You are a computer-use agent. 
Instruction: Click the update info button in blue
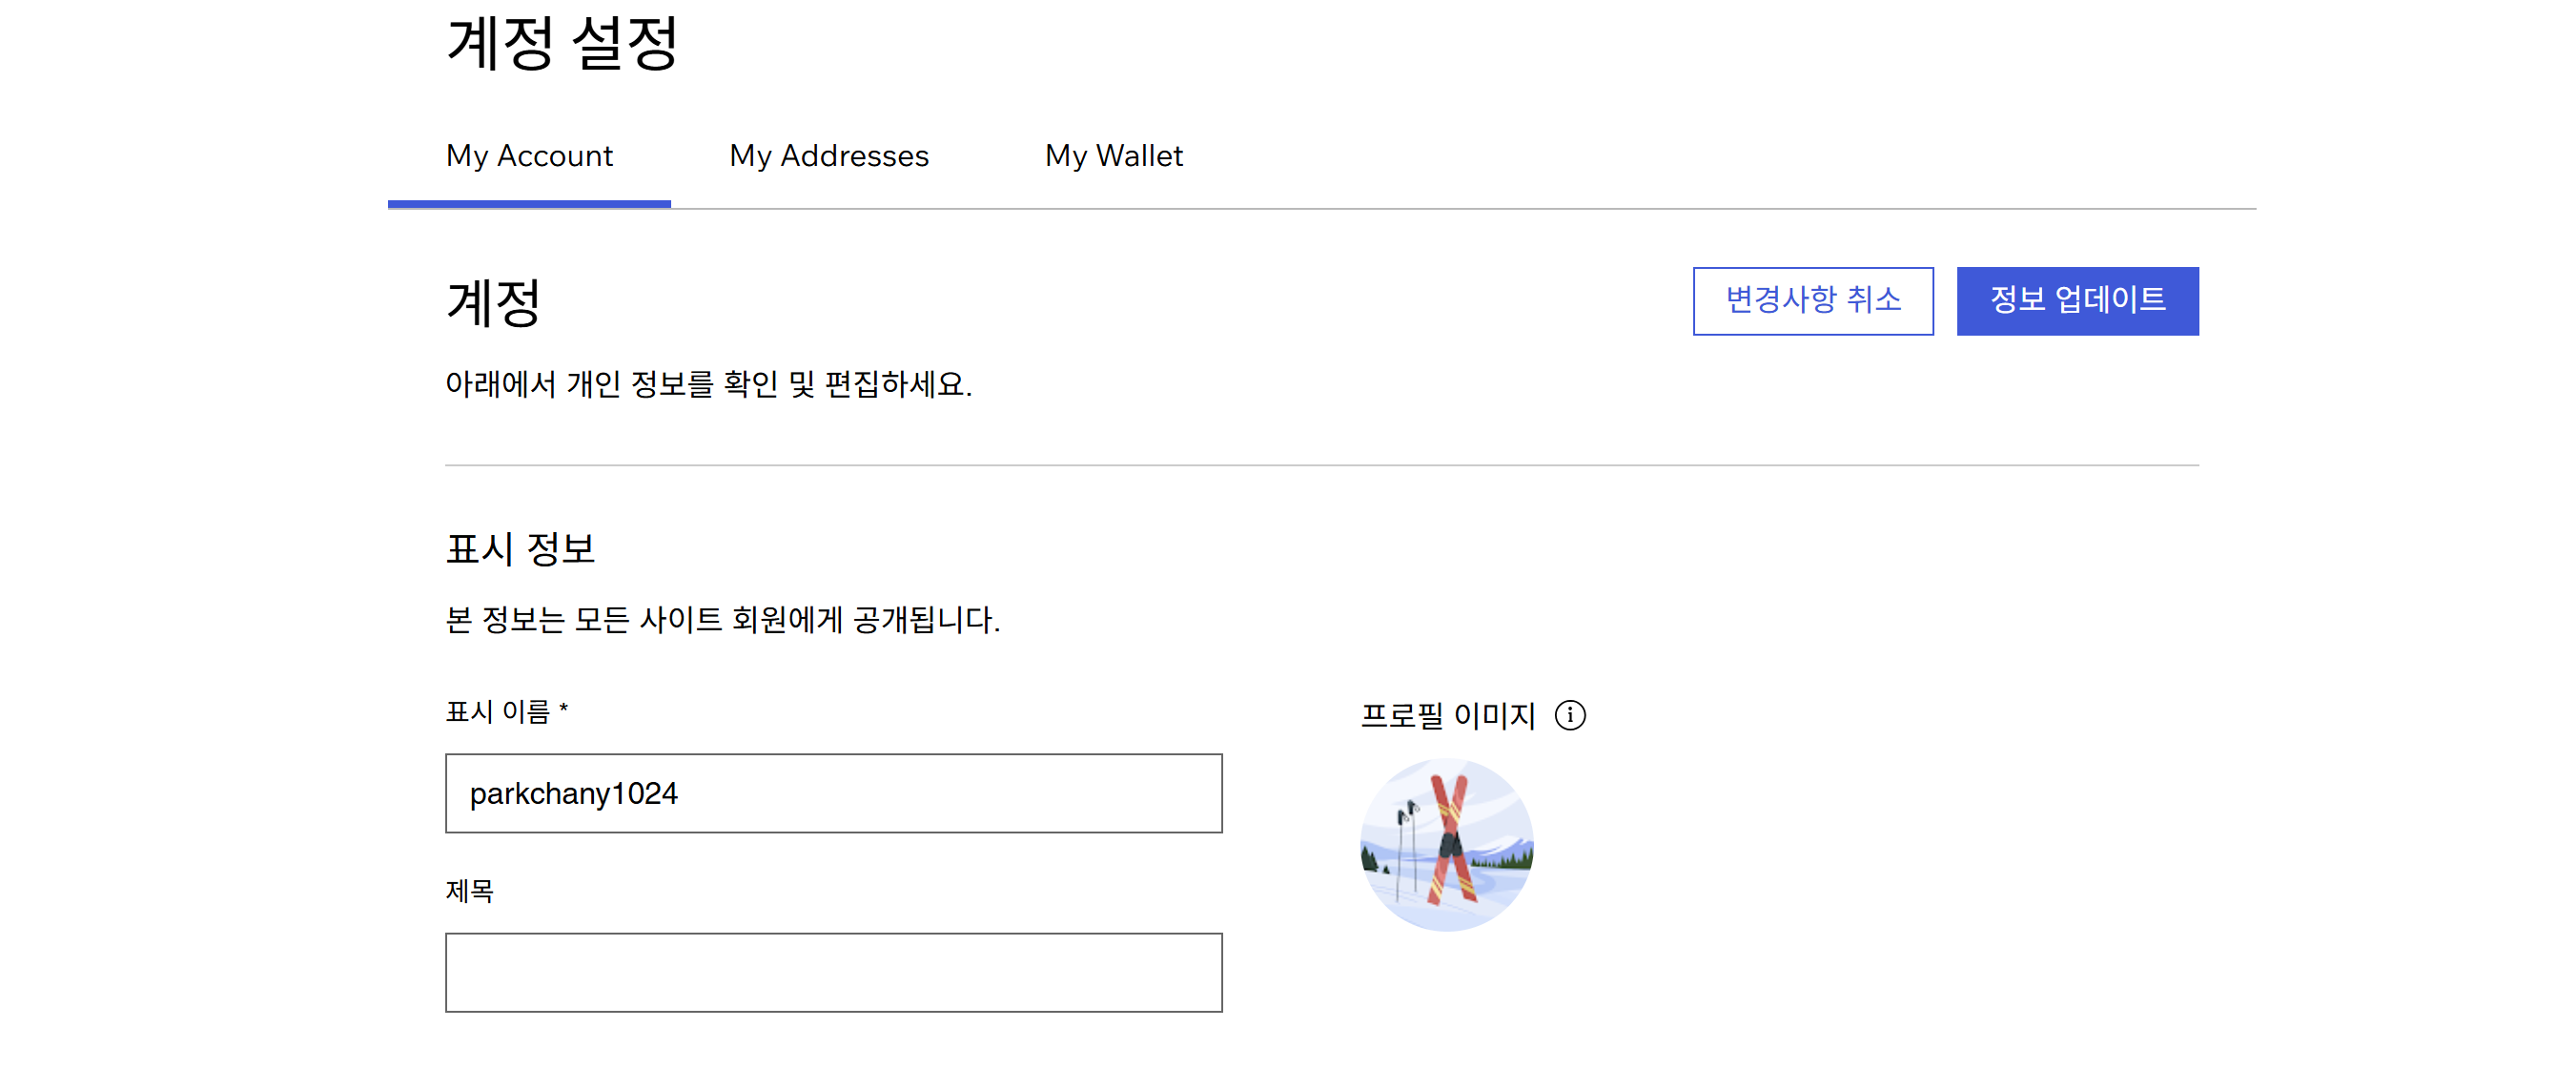tap(2078, 301)
